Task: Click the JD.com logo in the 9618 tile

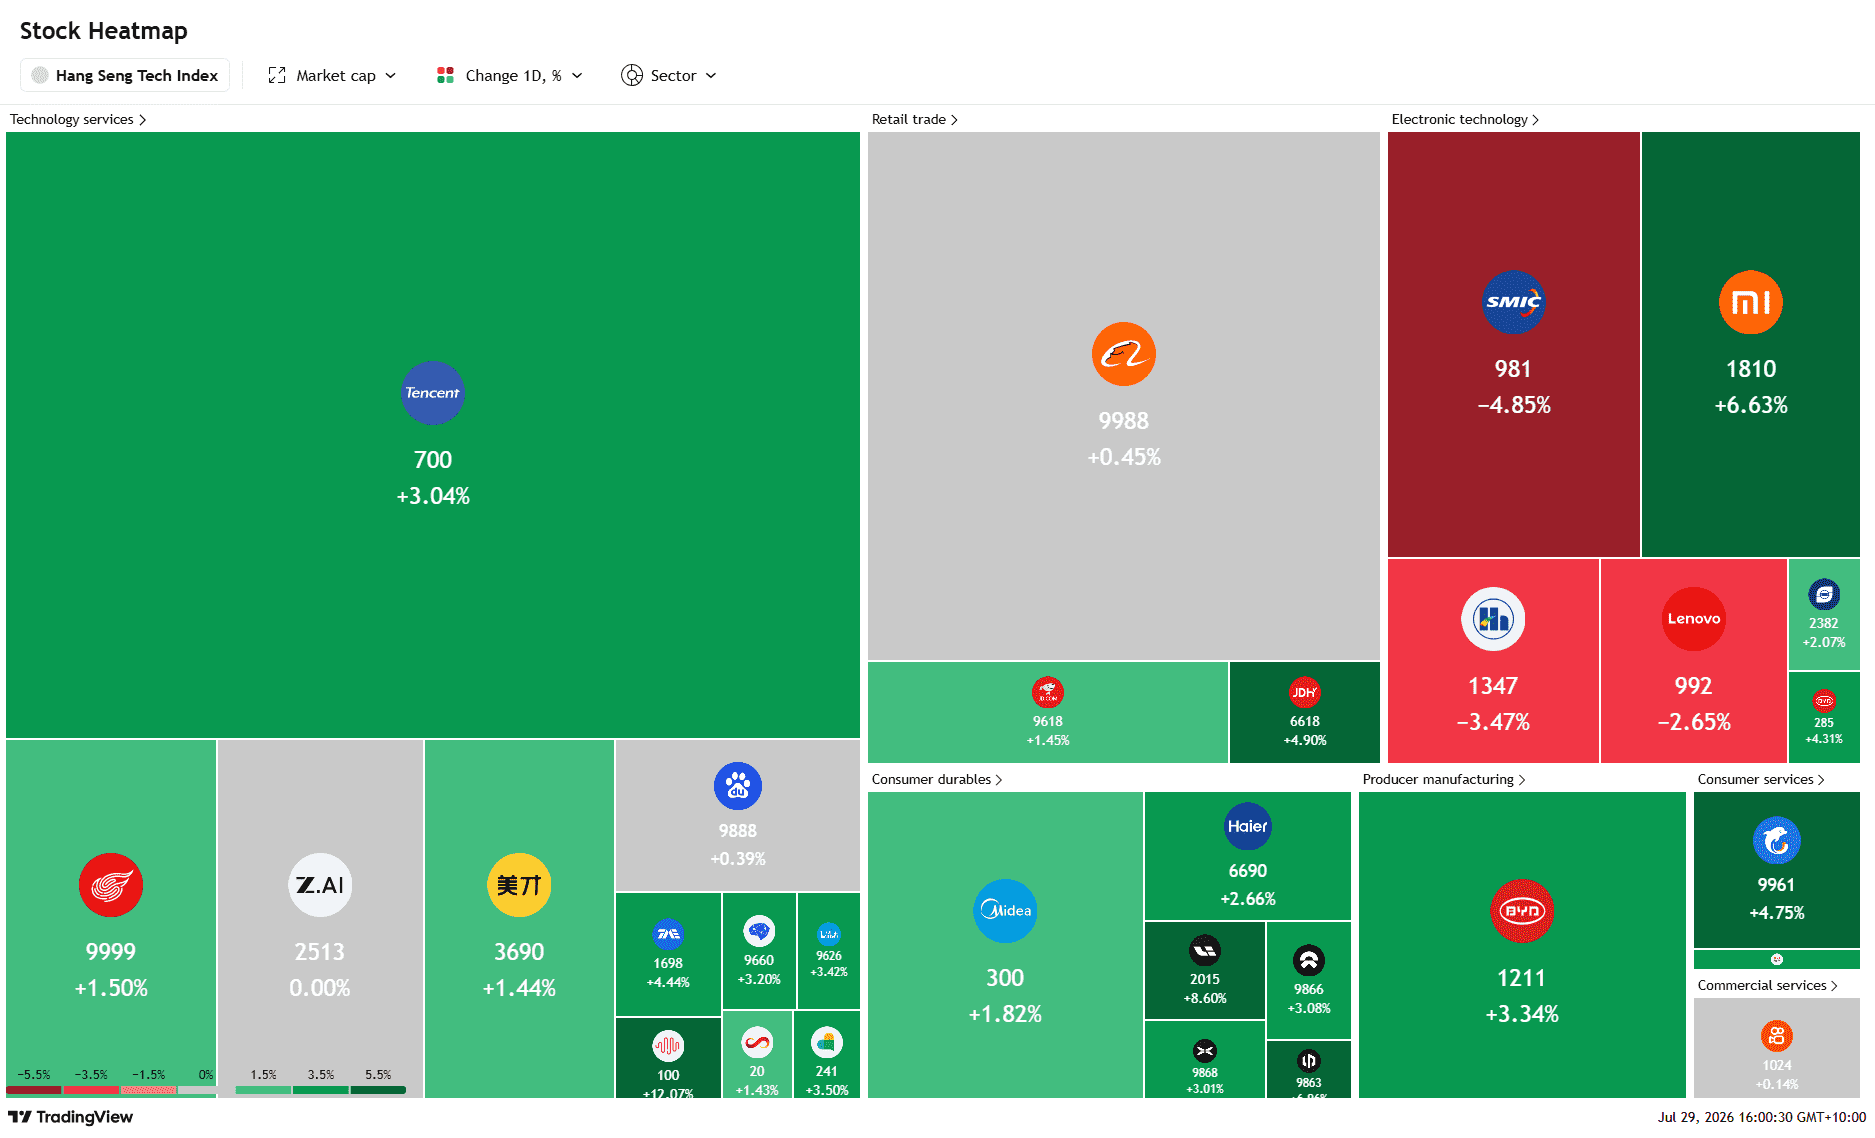Action: (x=1048, y=692)
